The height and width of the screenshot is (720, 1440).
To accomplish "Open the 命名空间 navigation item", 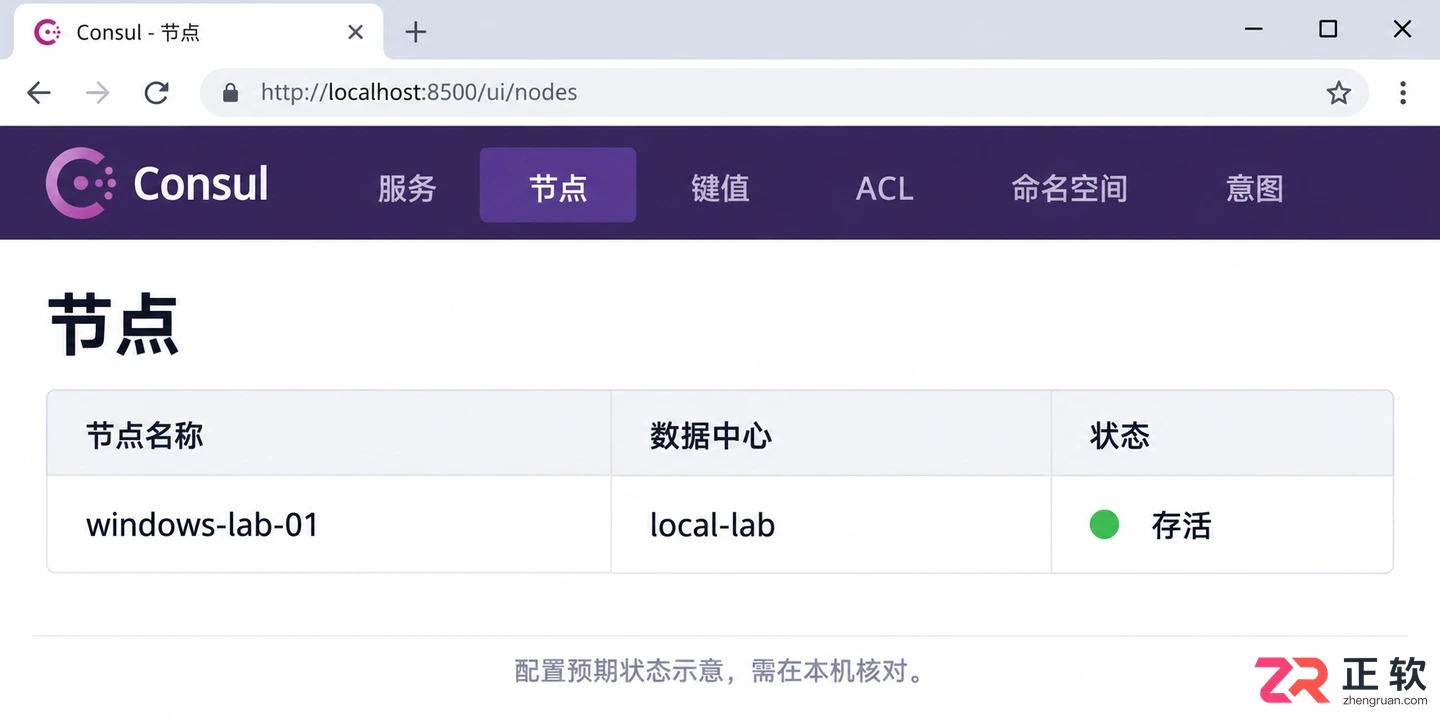I will tap(1070, 187).
